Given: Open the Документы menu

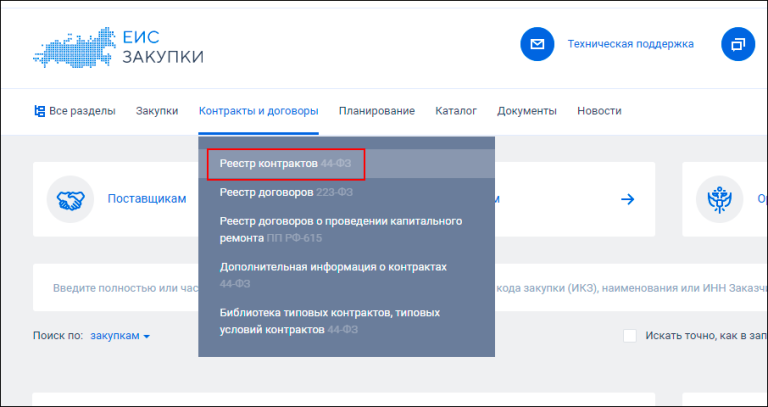Looking at the screenshot, I should tap(527, 111).
